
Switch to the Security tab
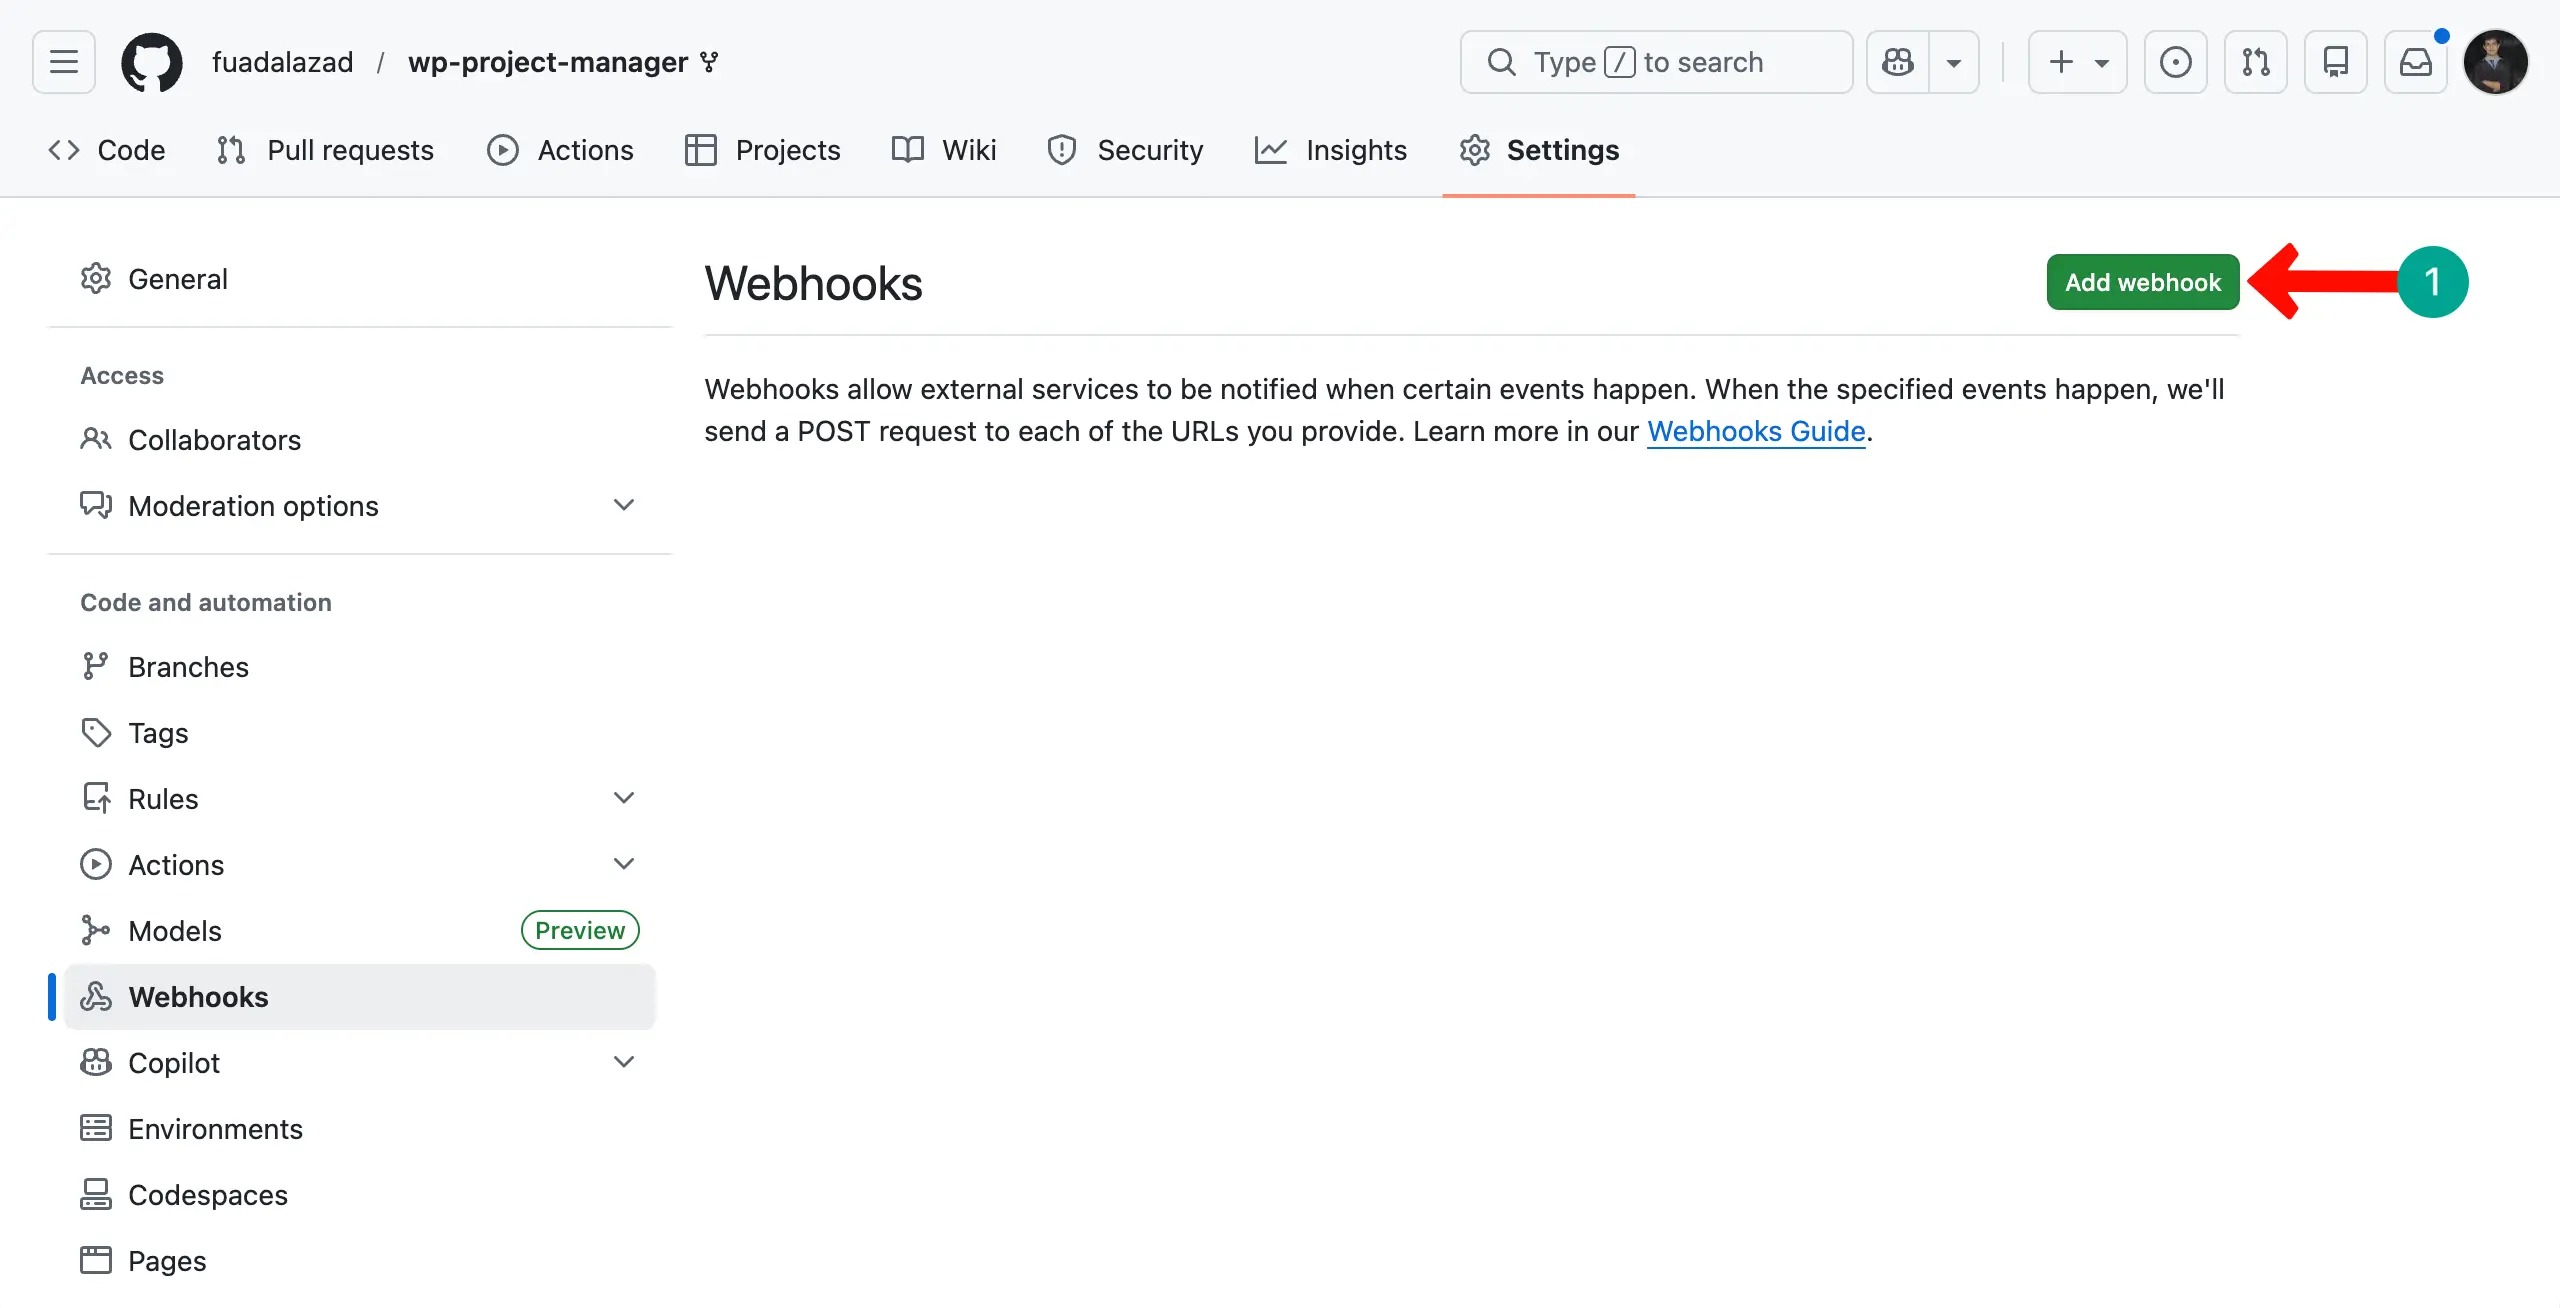1150,149
